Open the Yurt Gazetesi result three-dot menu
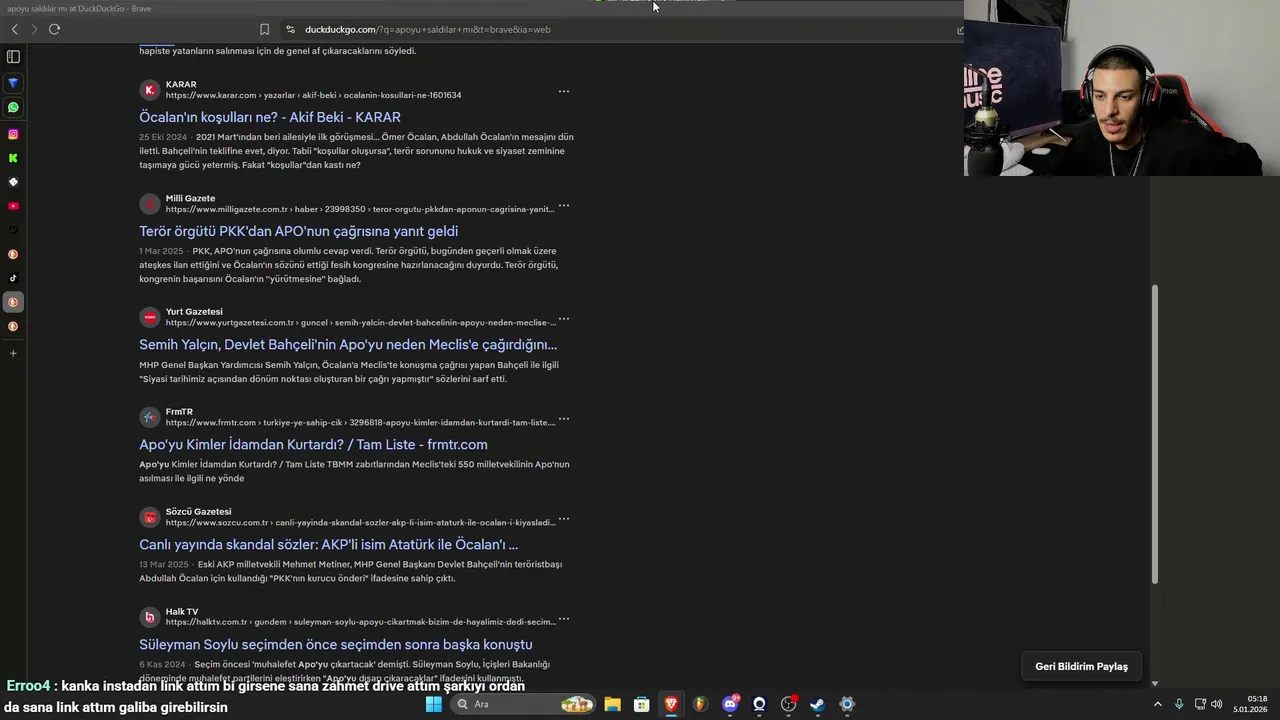 click(564, 319)
